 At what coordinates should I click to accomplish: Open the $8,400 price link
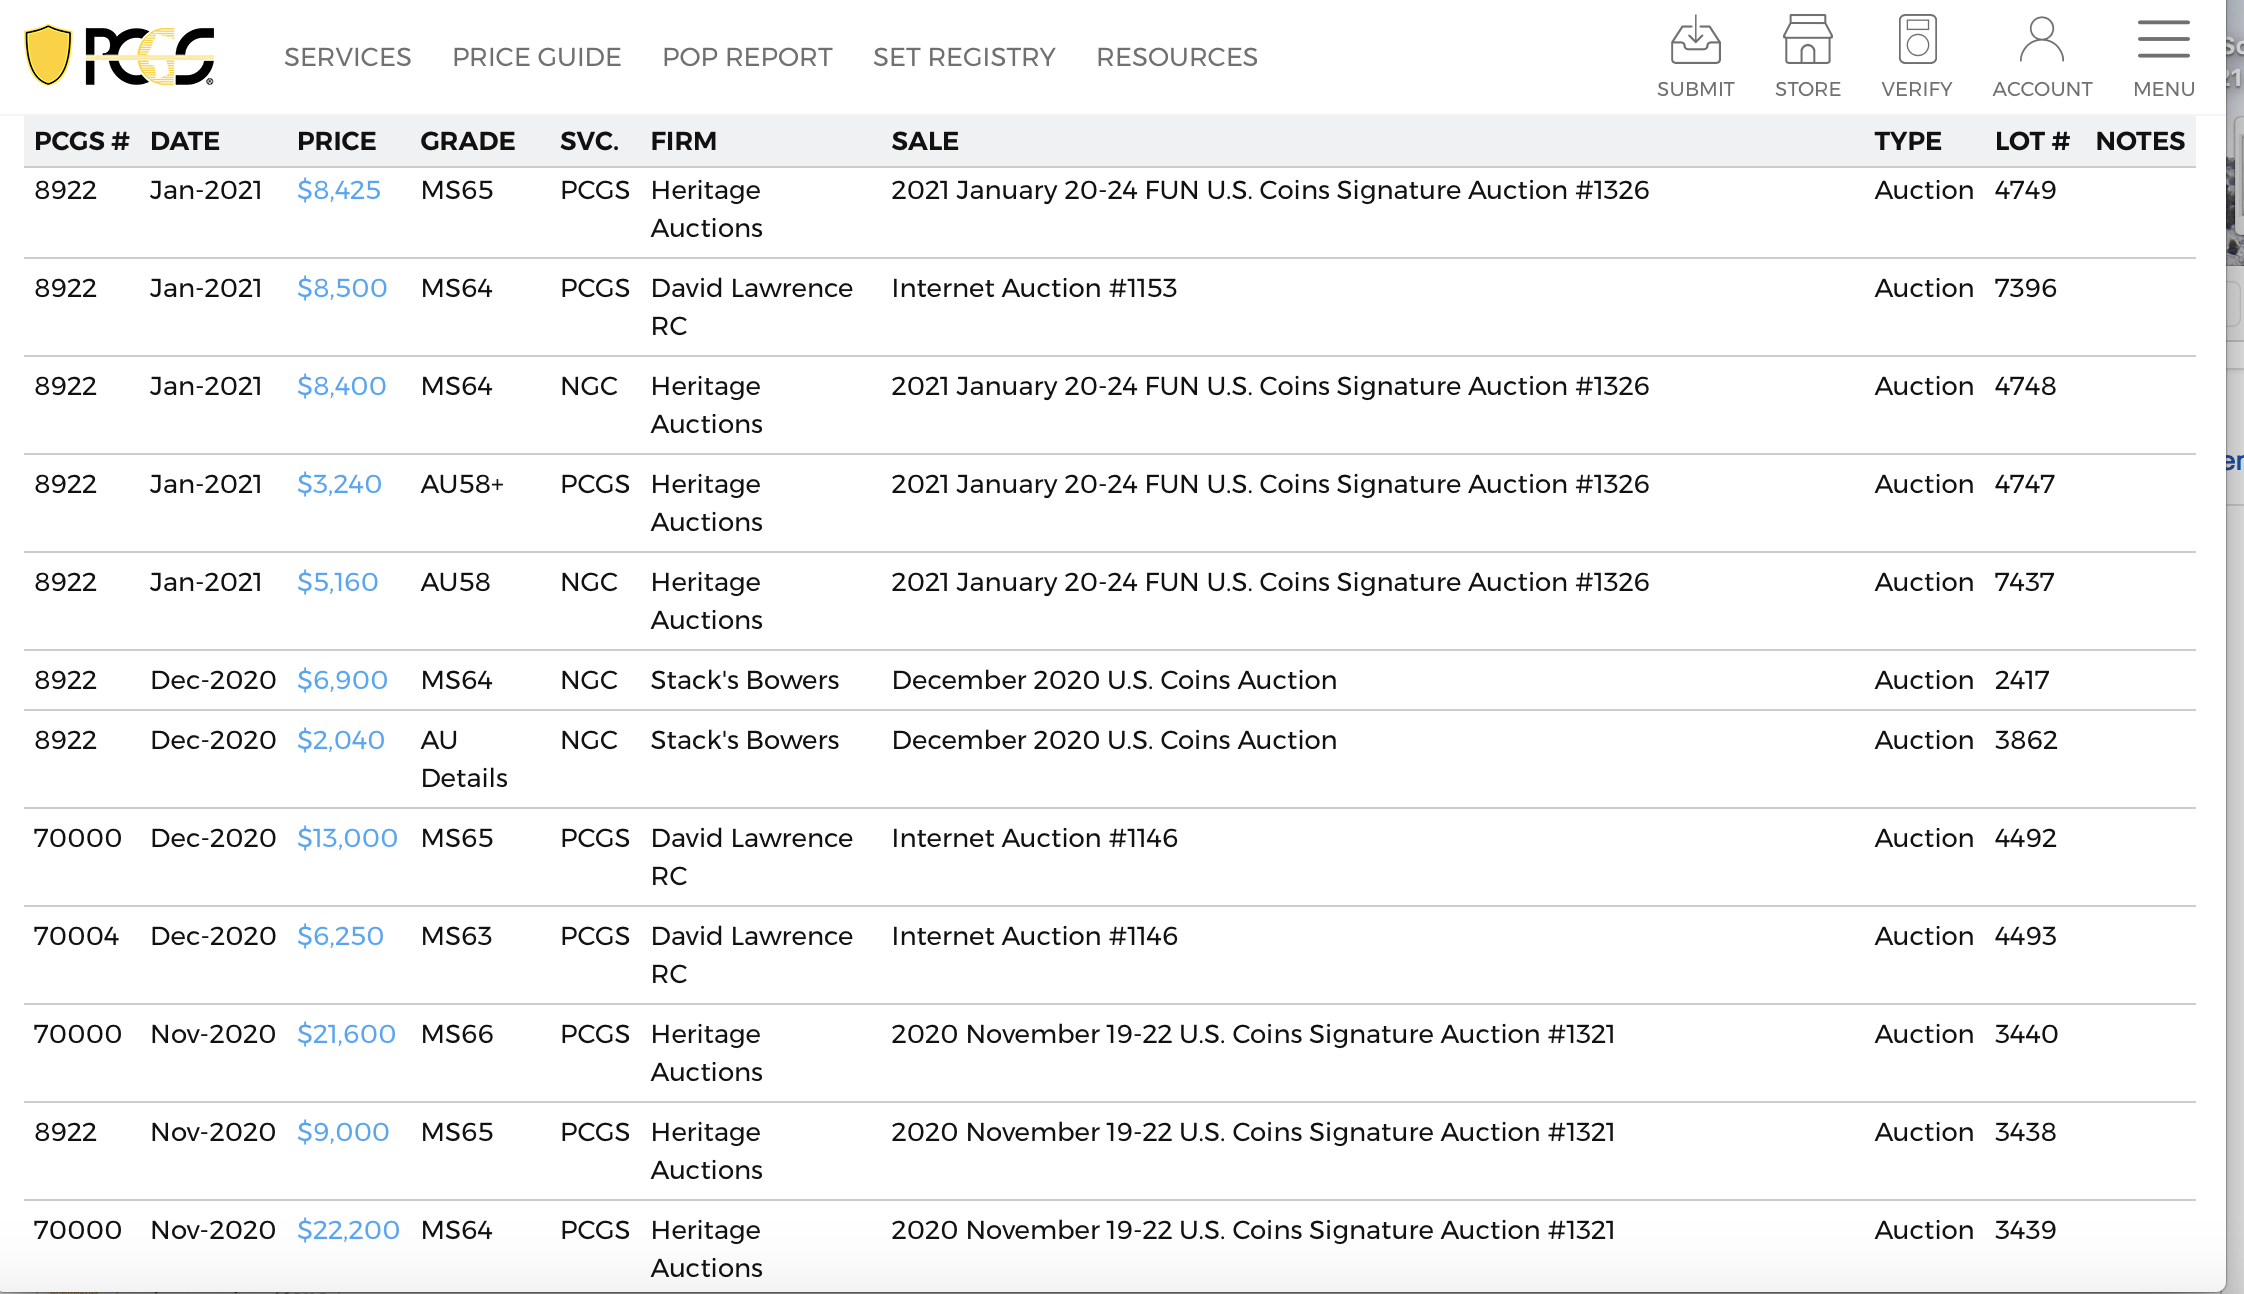coord(342,386)
